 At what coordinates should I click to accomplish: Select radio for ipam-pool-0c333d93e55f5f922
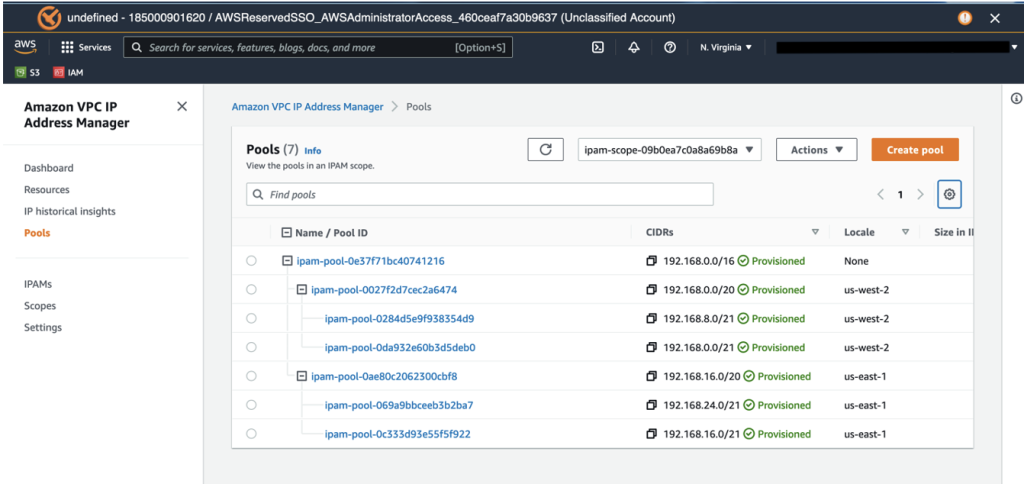coord(251,434)
